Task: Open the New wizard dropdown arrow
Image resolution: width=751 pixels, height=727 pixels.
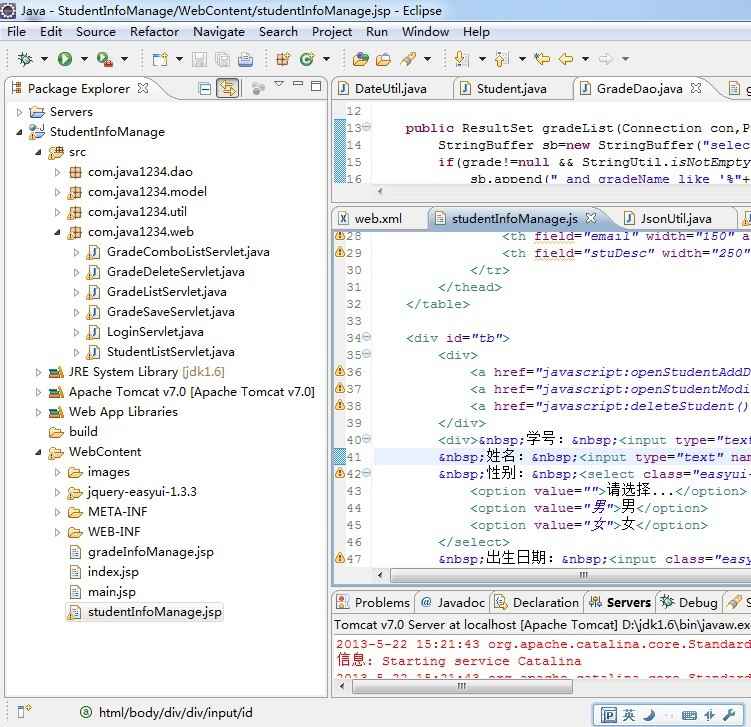Action: coord(180,59)
